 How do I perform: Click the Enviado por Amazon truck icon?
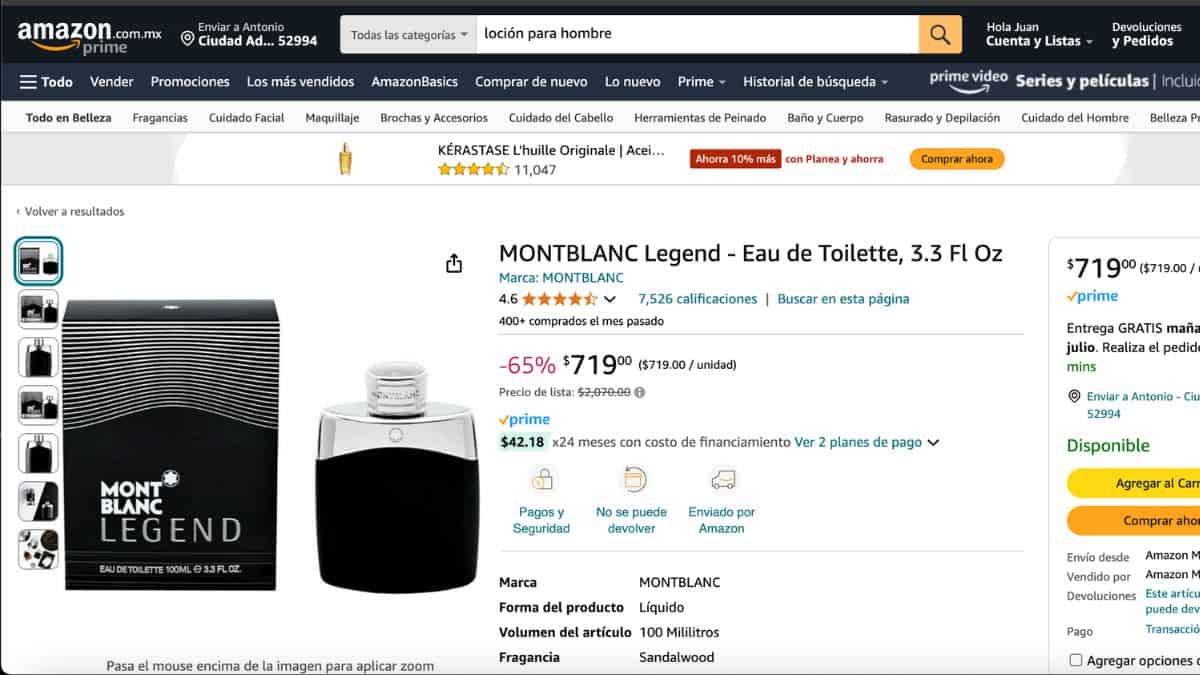722,481
